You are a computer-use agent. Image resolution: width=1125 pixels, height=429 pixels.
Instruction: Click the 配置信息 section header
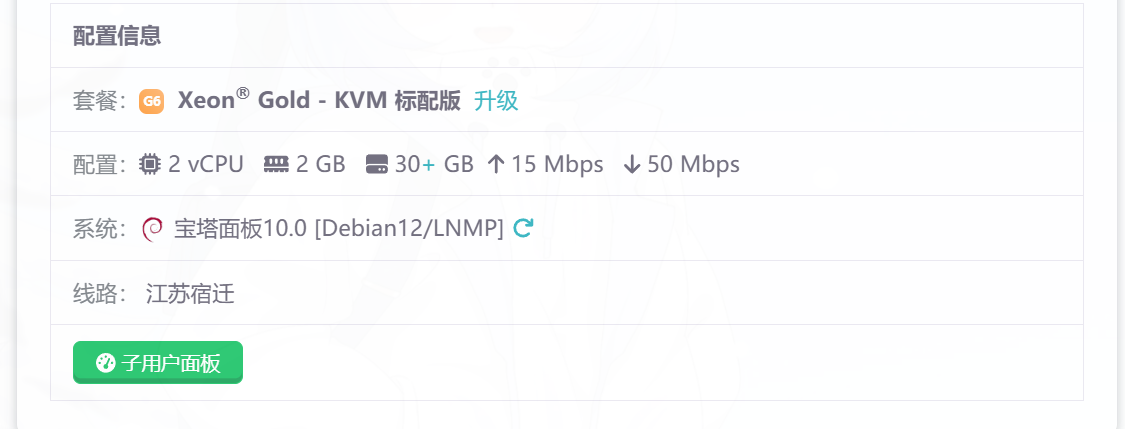coord(117,35)
